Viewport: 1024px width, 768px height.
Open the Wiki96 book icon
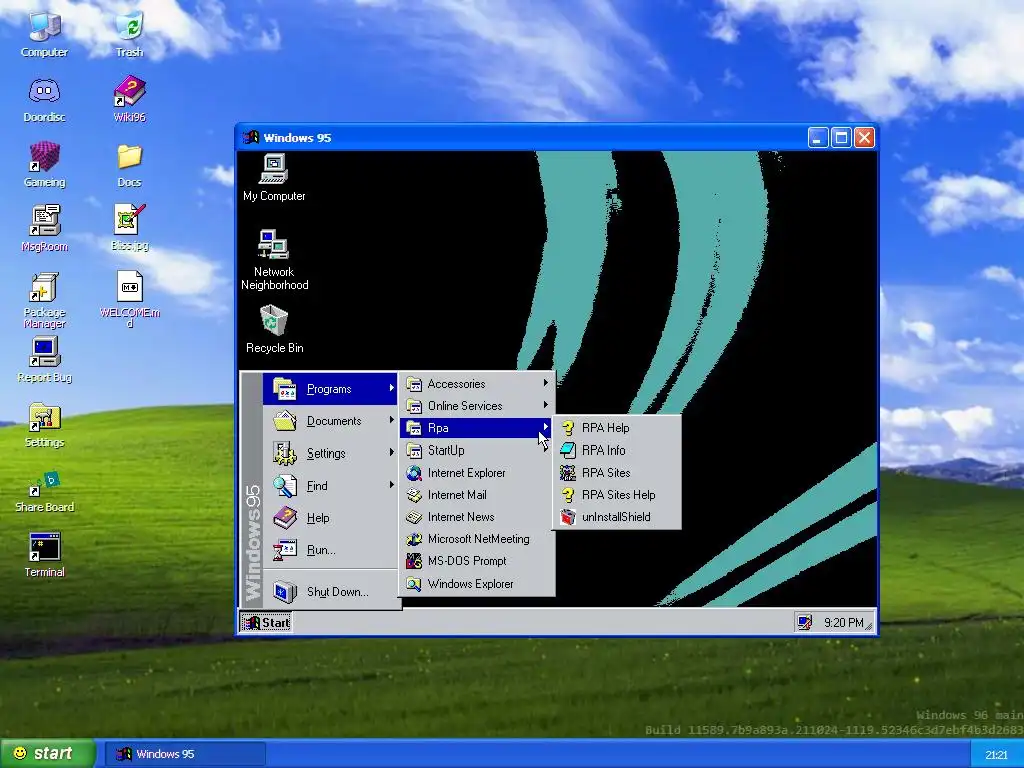[129, 100]
